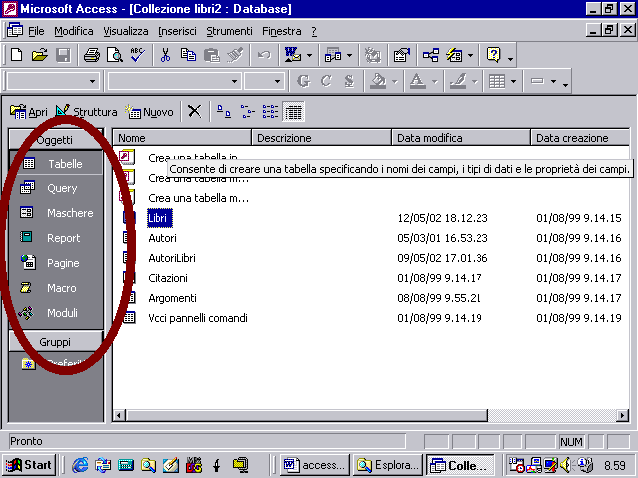Click the Cut scissors icon

click(x=165, y=55)
